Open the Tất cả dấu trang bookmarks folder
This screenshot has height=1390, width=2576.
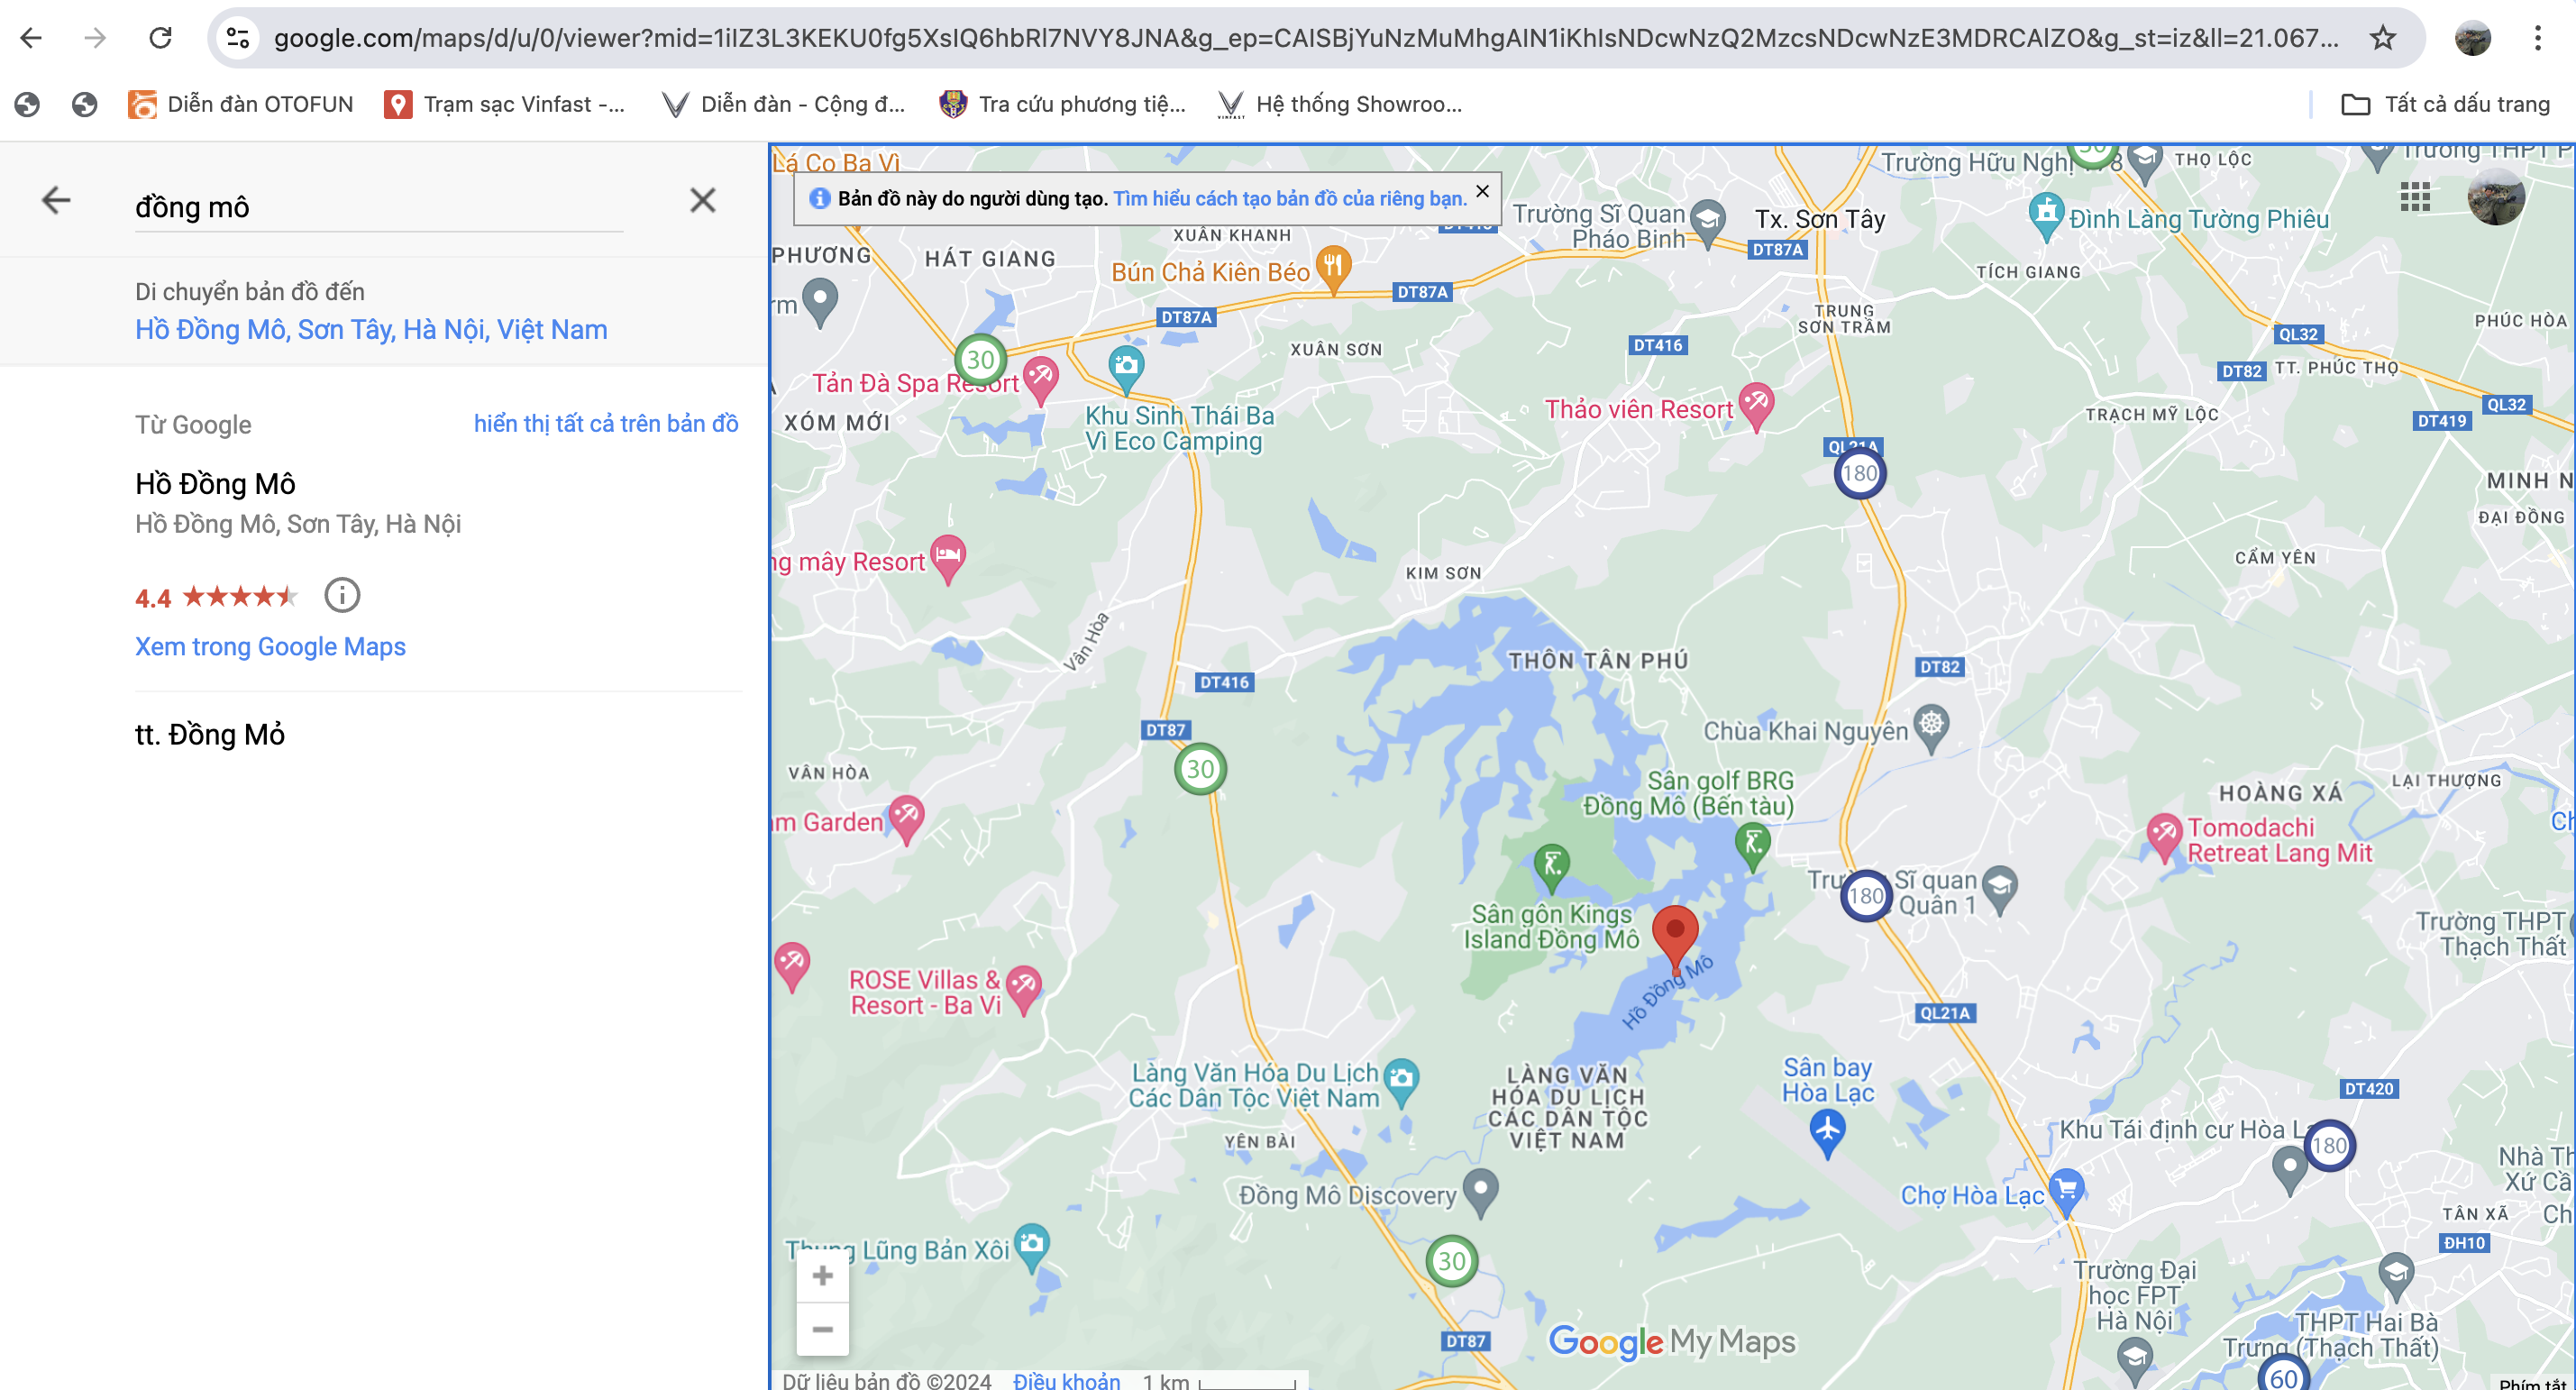2447,104
